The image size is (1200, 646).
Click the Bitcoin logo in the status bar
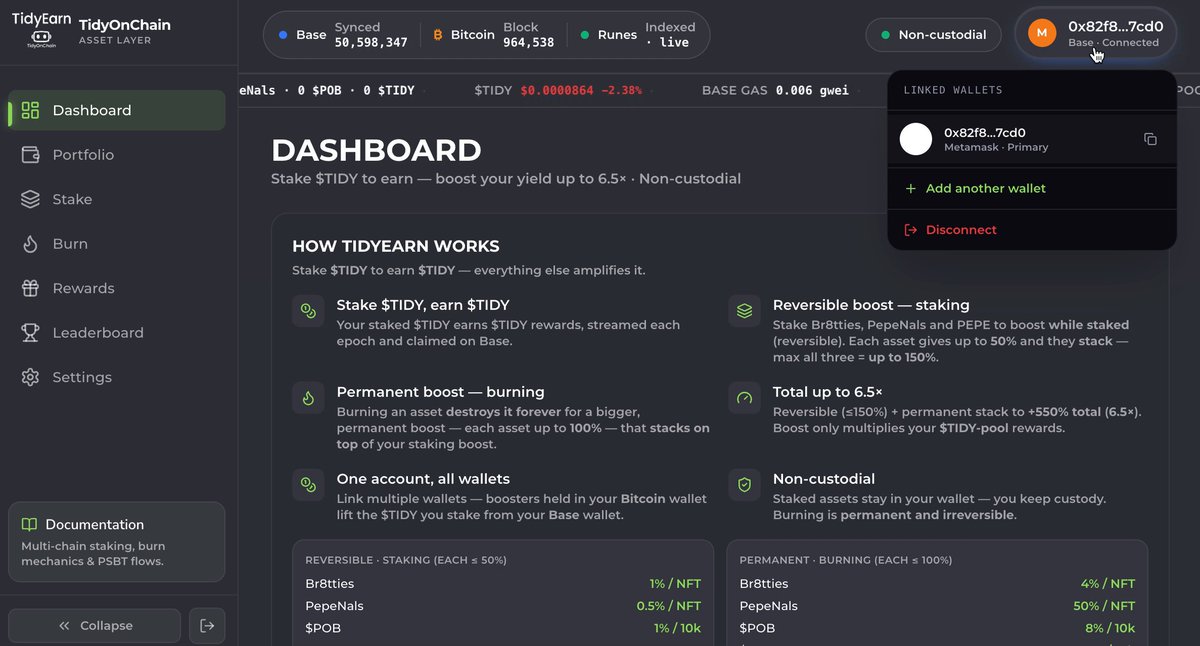pos(438,35)
